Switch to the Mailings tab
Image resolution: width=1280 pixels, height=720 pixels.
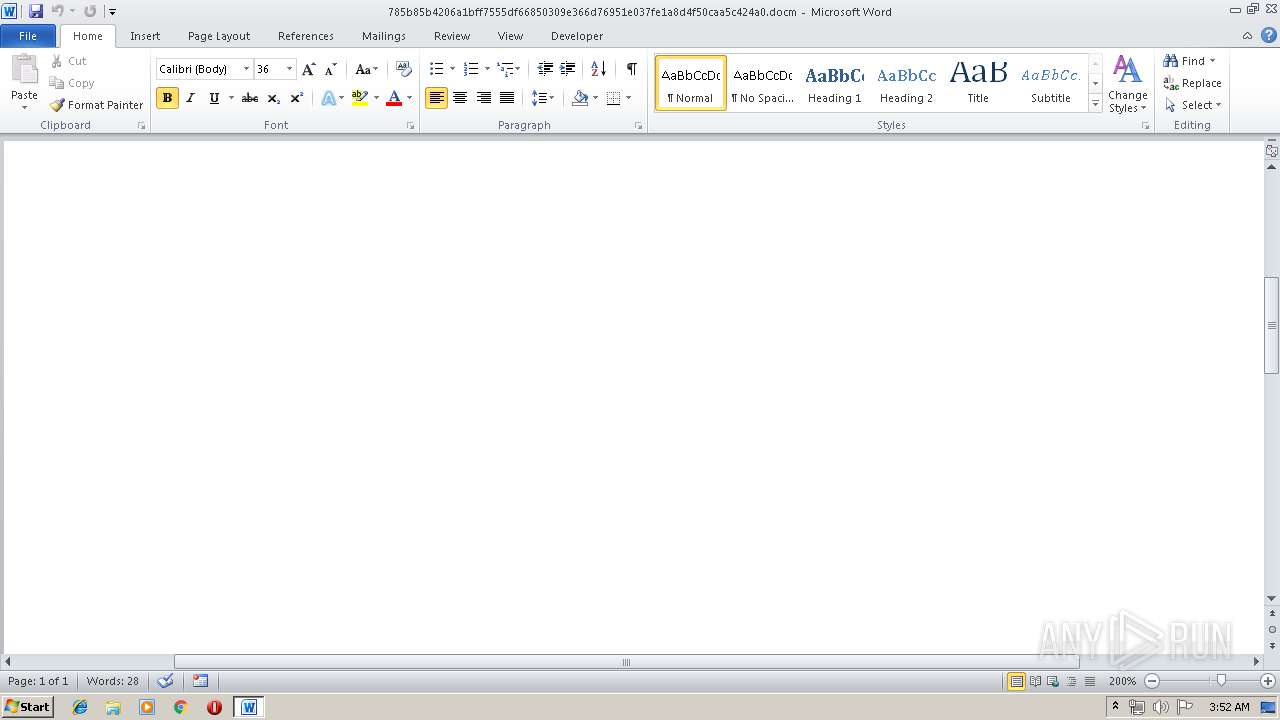click(384, 36)
